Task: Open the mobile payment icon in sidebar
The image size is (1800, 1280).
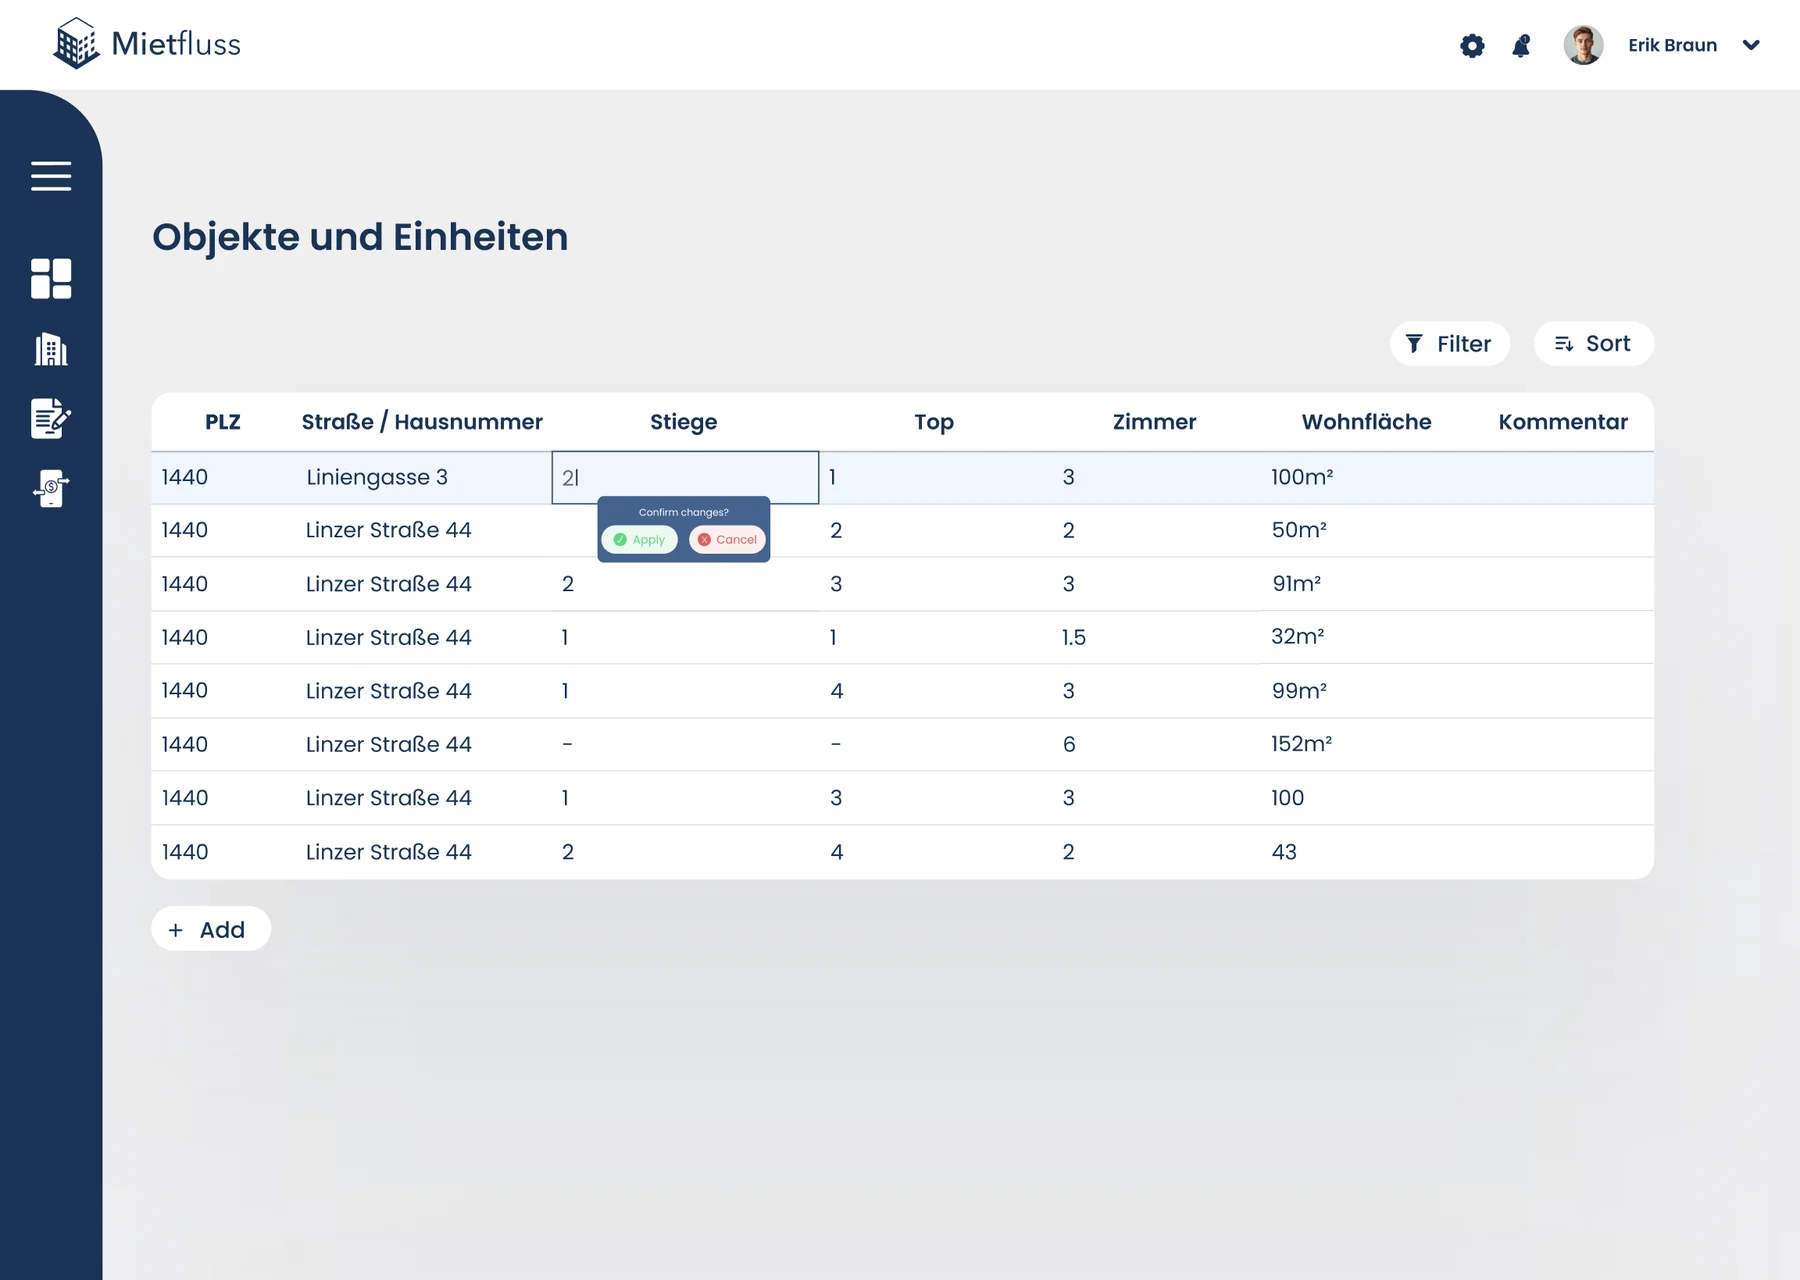Action: tap(51, 489)
